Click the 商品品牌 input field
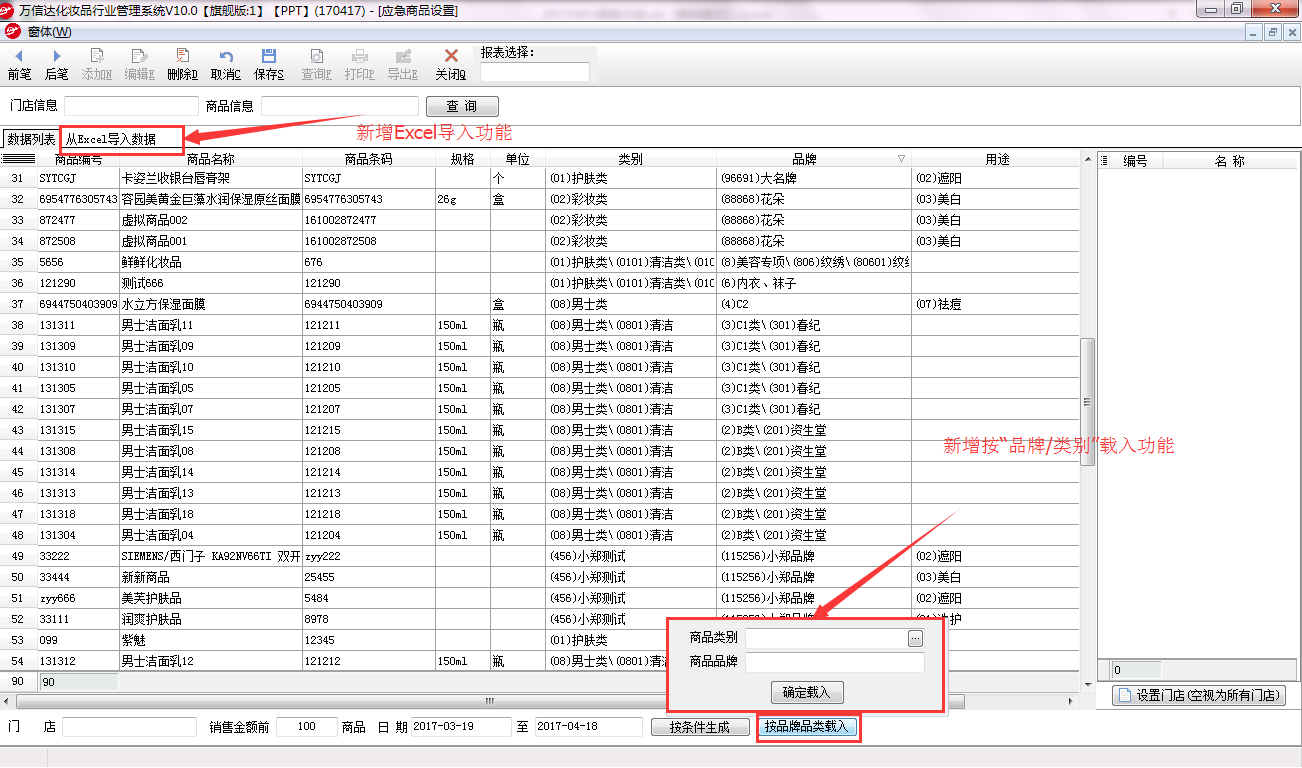Screen dimensions: 1302x768 click(835, 662)
